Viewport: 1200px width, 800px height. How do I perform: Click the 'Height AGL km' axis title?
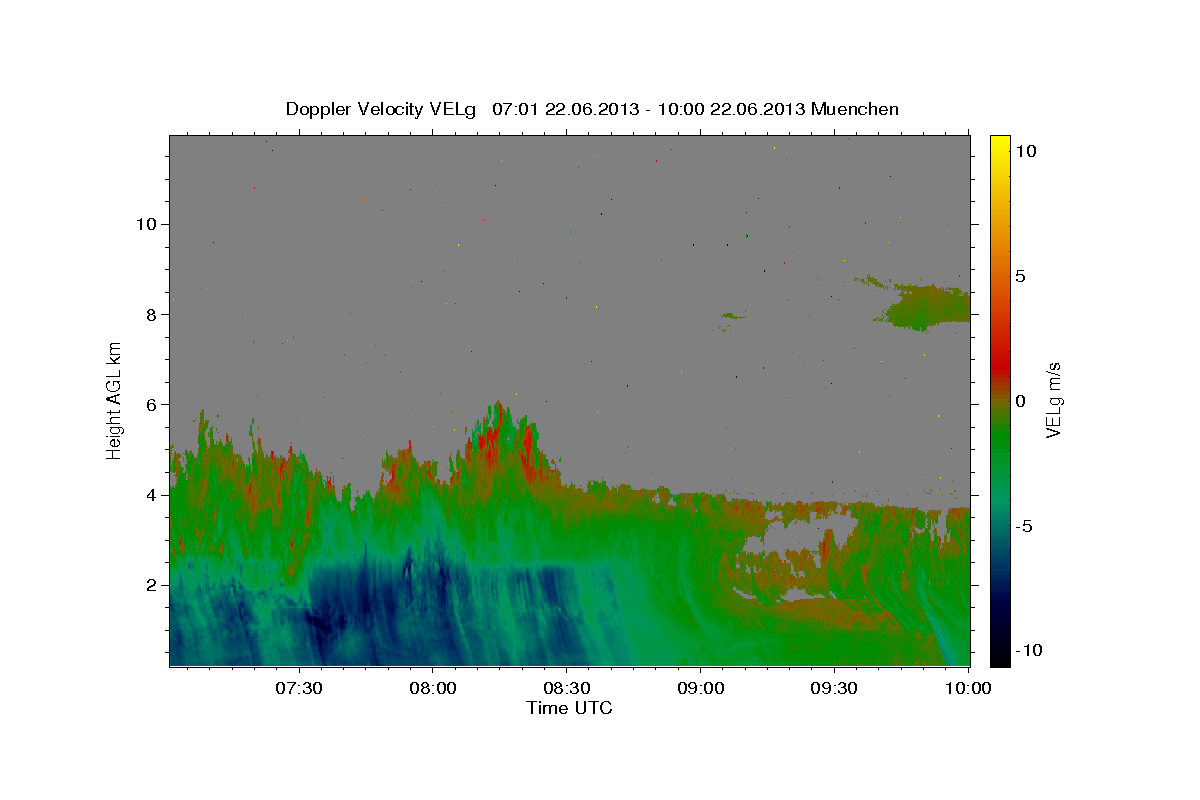pos(115,400)
